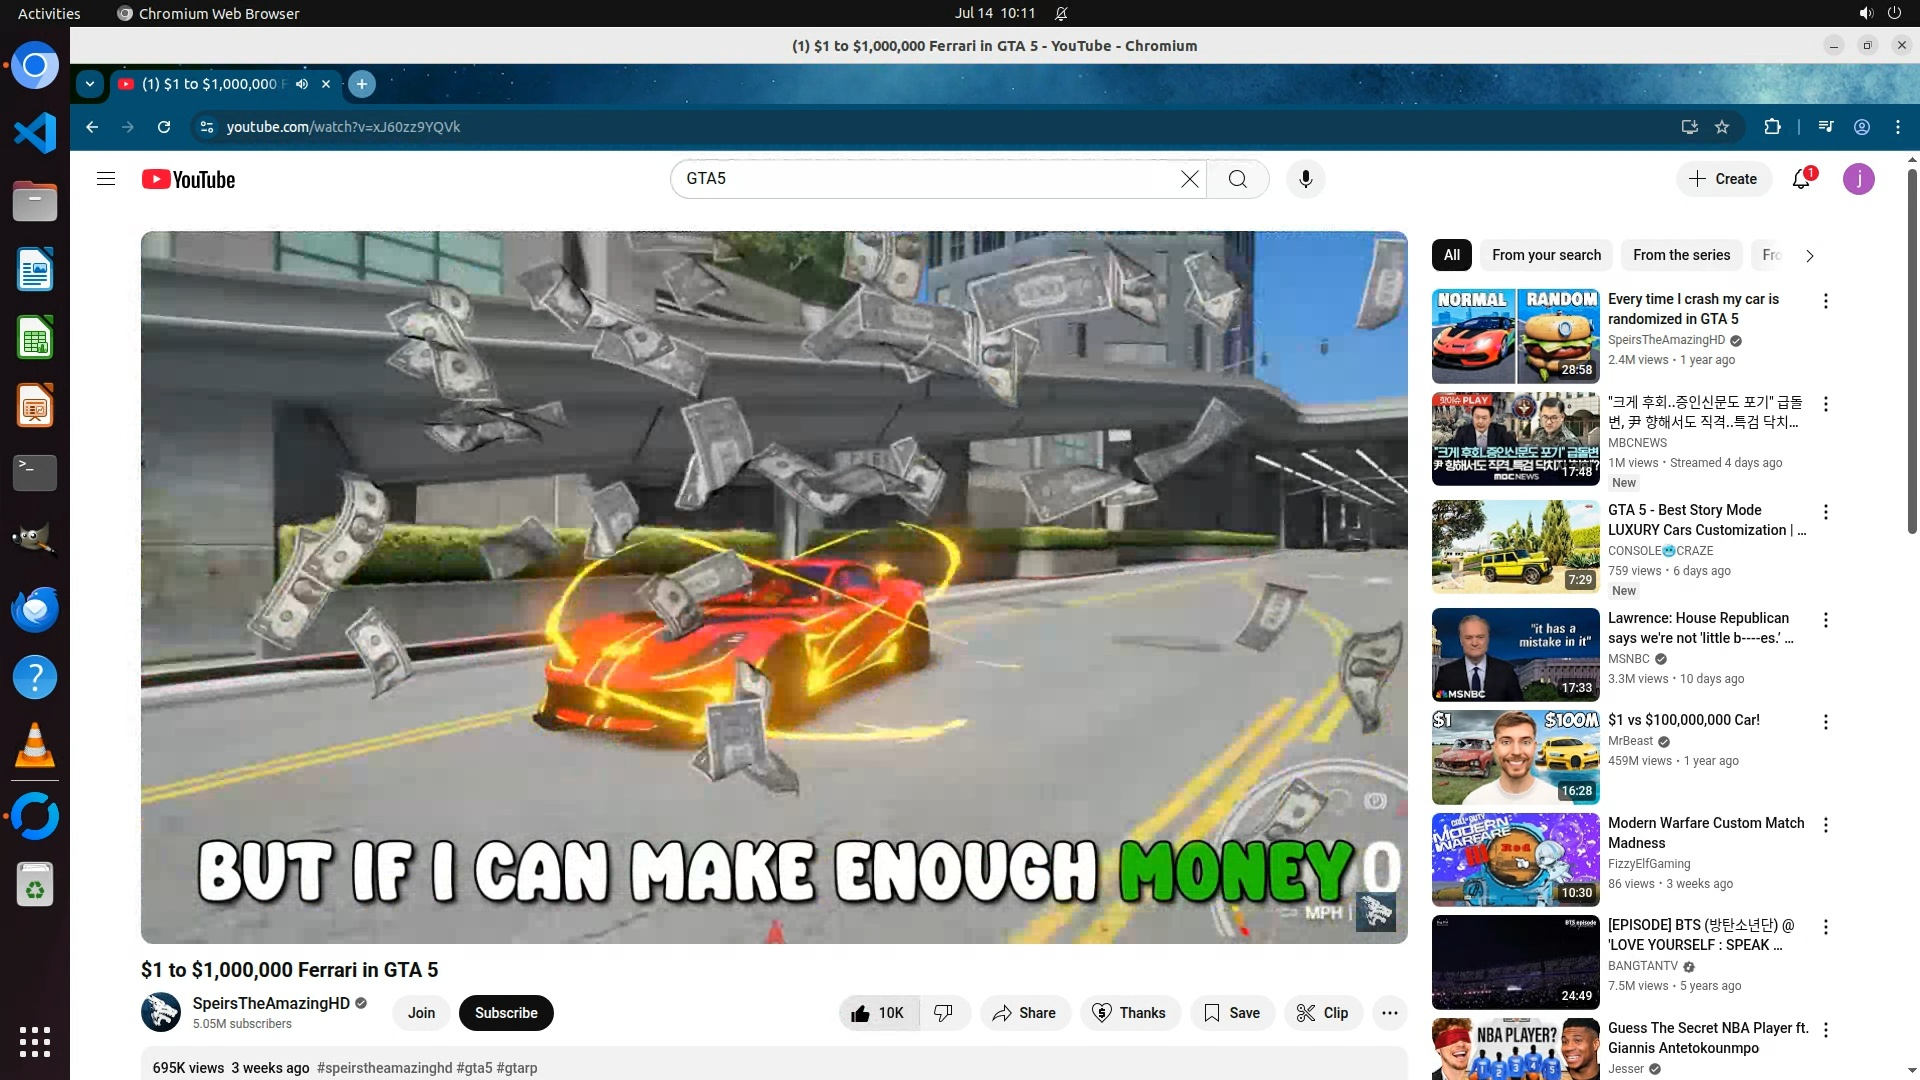Image resolution: width=1920 pixels, height=1080 pixels.
Task: Click the voice search microphone icon
Action: click(1305, 179)
